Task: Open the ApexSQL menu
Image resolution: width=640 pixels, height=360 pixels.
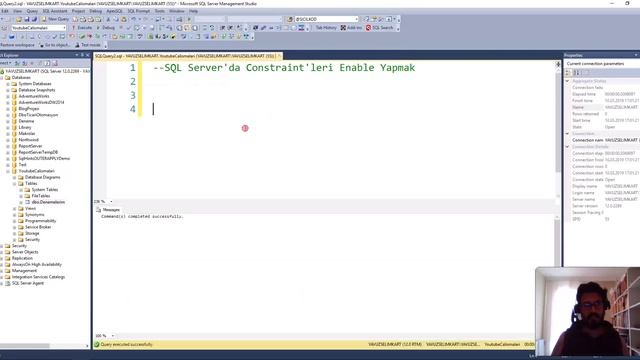Action: tap(114, 11)
